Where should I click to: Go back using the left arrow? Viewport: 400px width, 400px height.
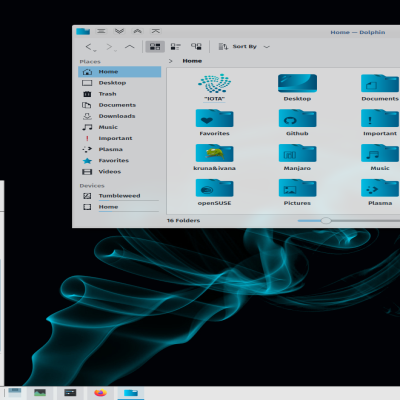click(88, 47)
